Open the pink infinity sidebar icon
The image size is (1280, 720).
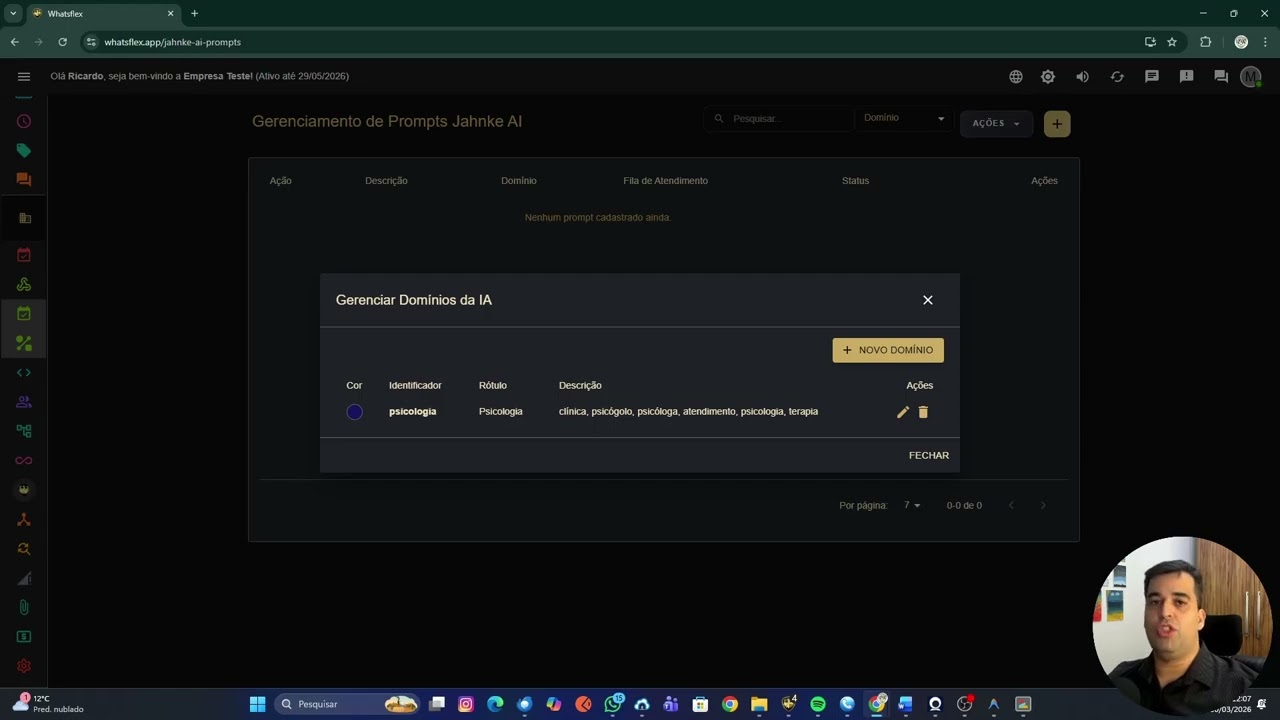pyautogui.click(x=24, y=460)
